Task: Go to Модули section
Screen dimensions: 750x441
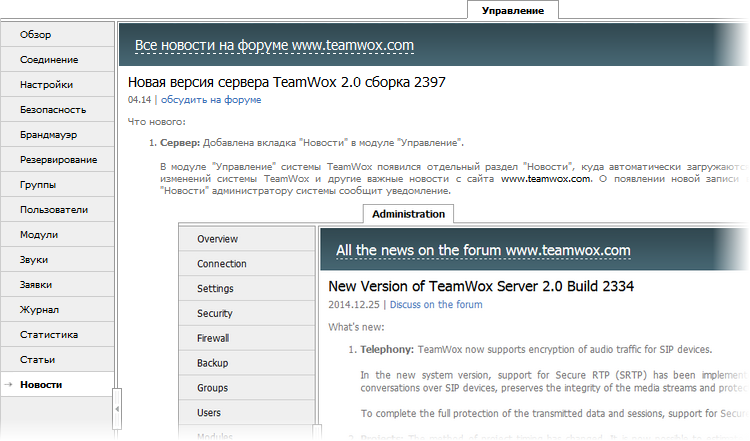Action: pos(57,234)
